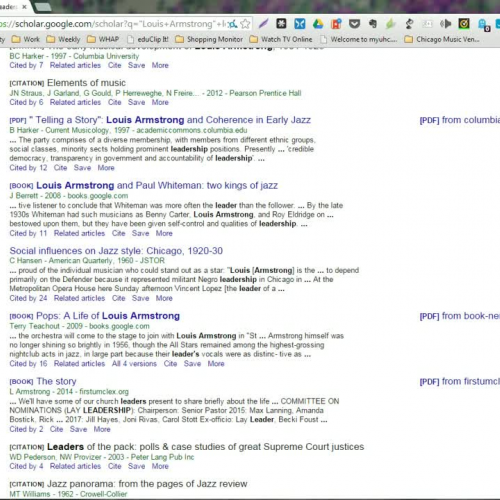
Task: Open the Google Drive extension icon
Action: [318, 24]
